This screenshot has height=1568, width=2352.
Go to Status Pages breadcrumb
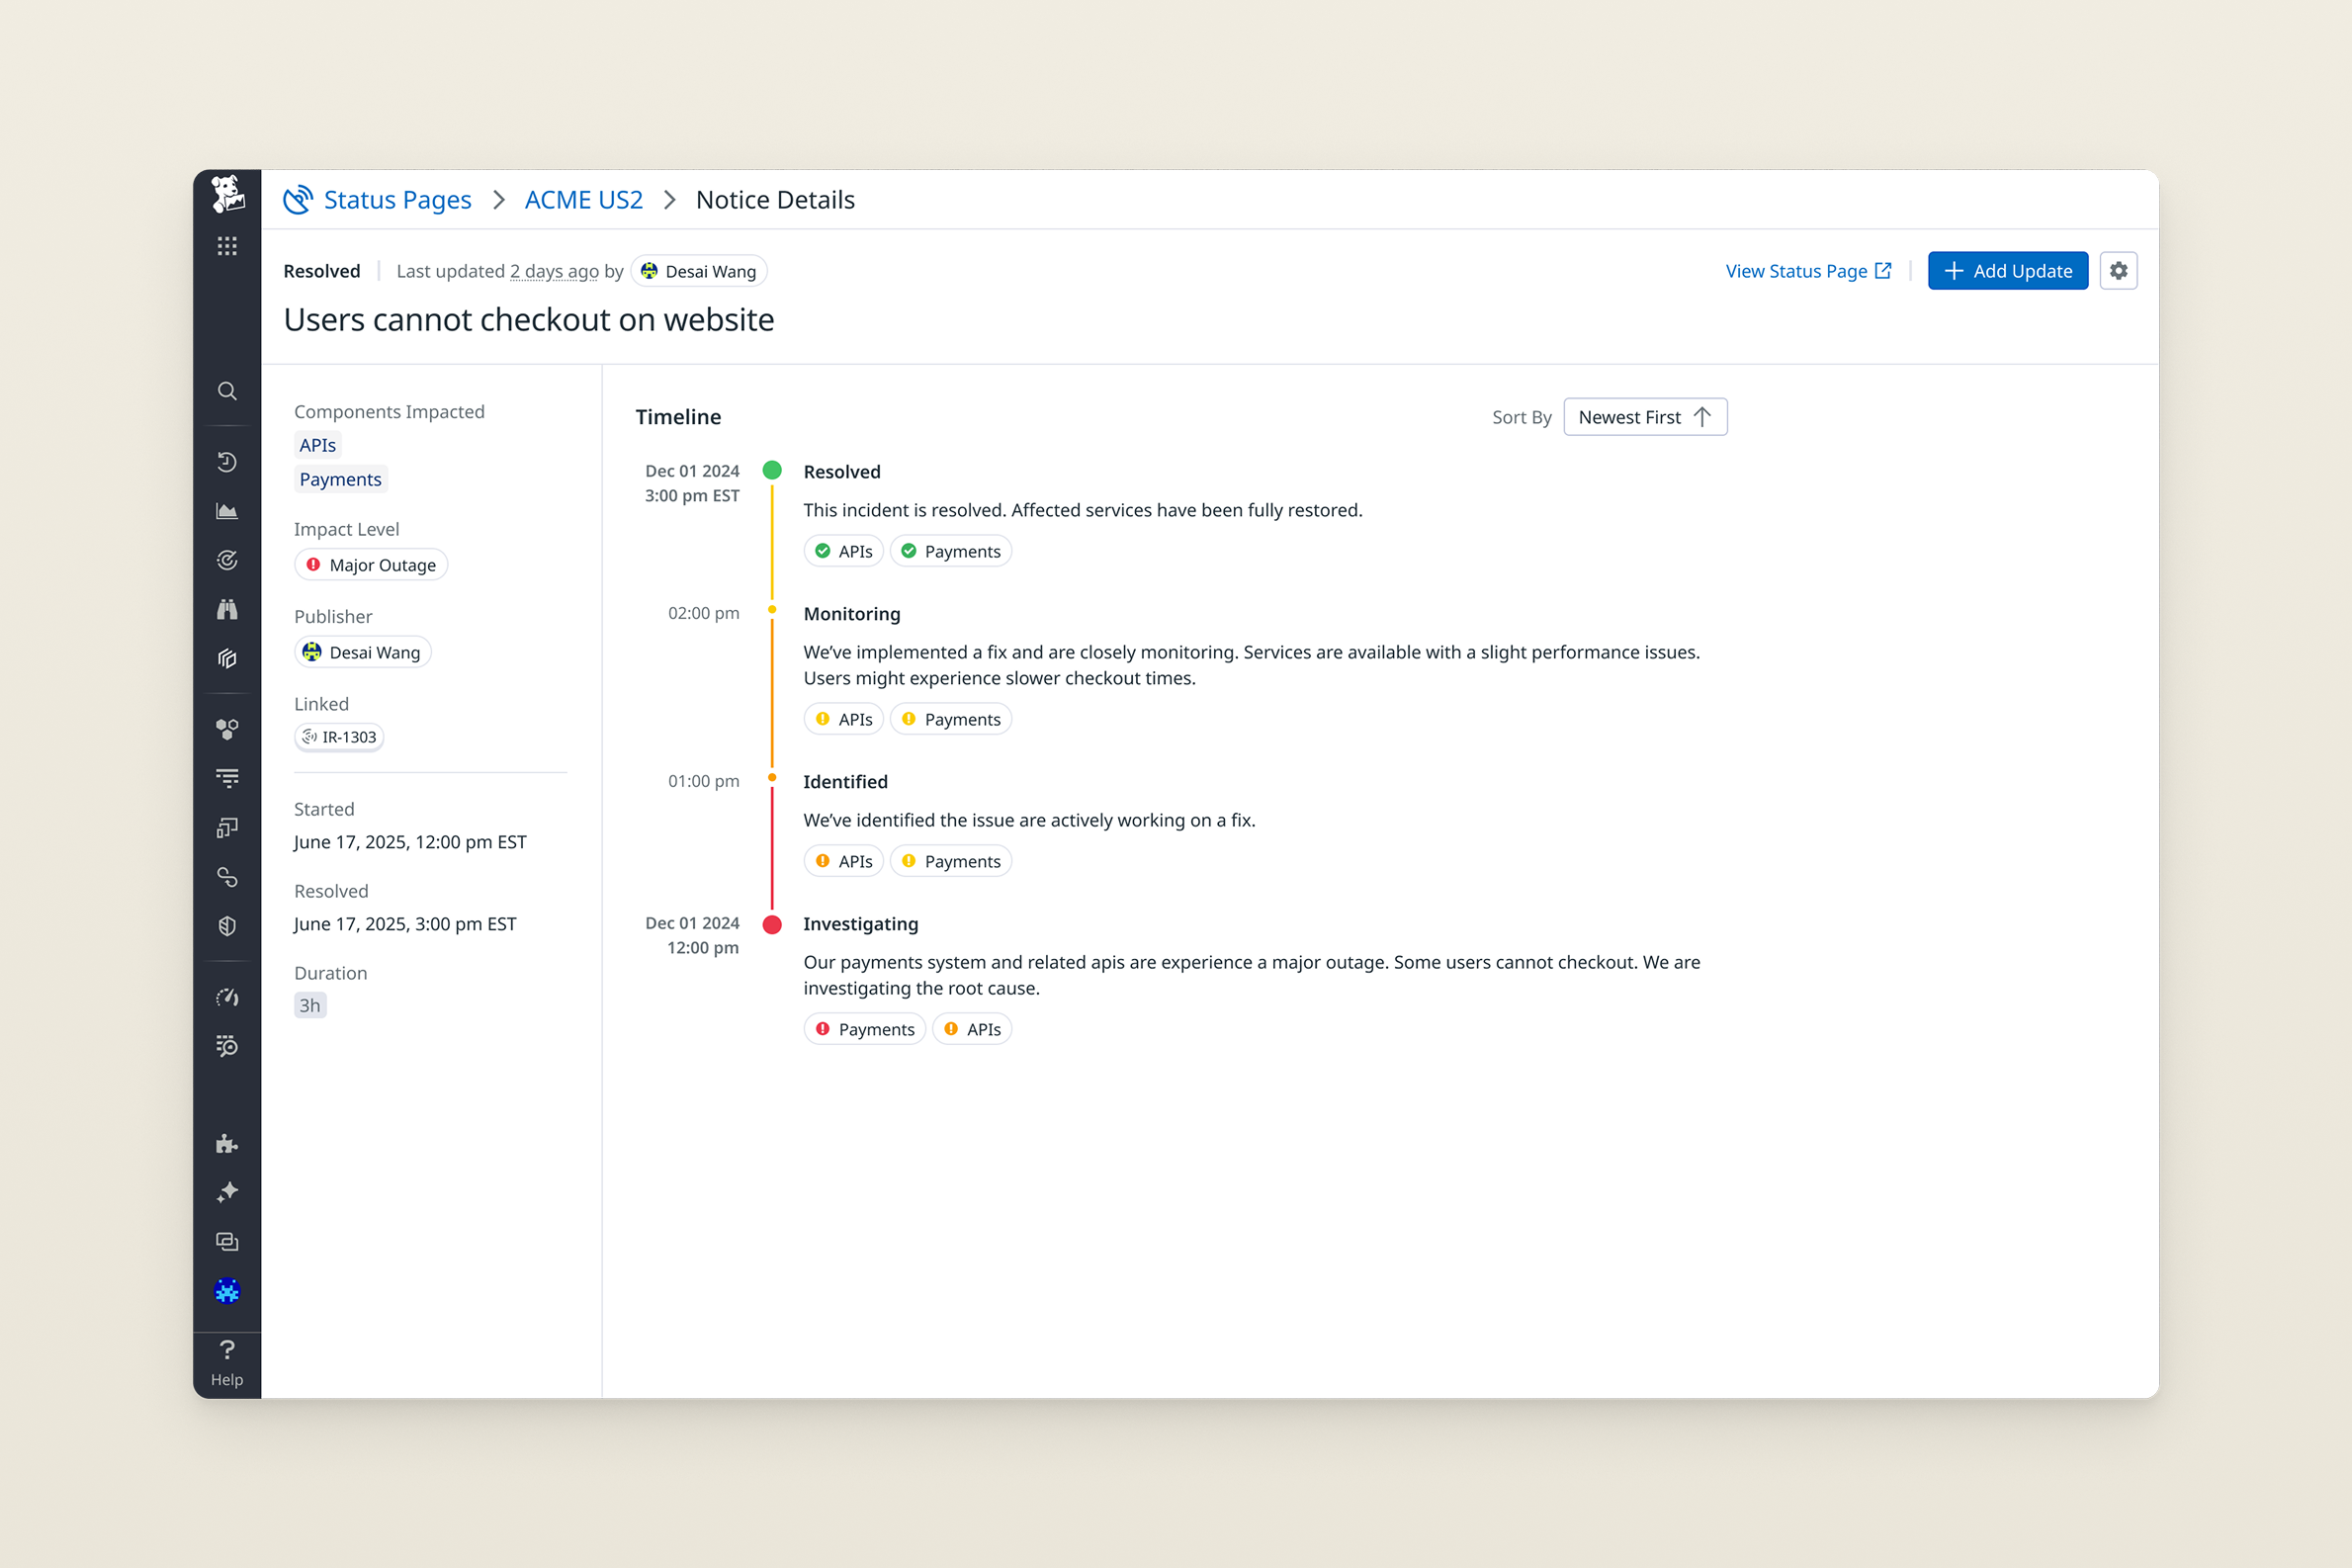point(397,200)
